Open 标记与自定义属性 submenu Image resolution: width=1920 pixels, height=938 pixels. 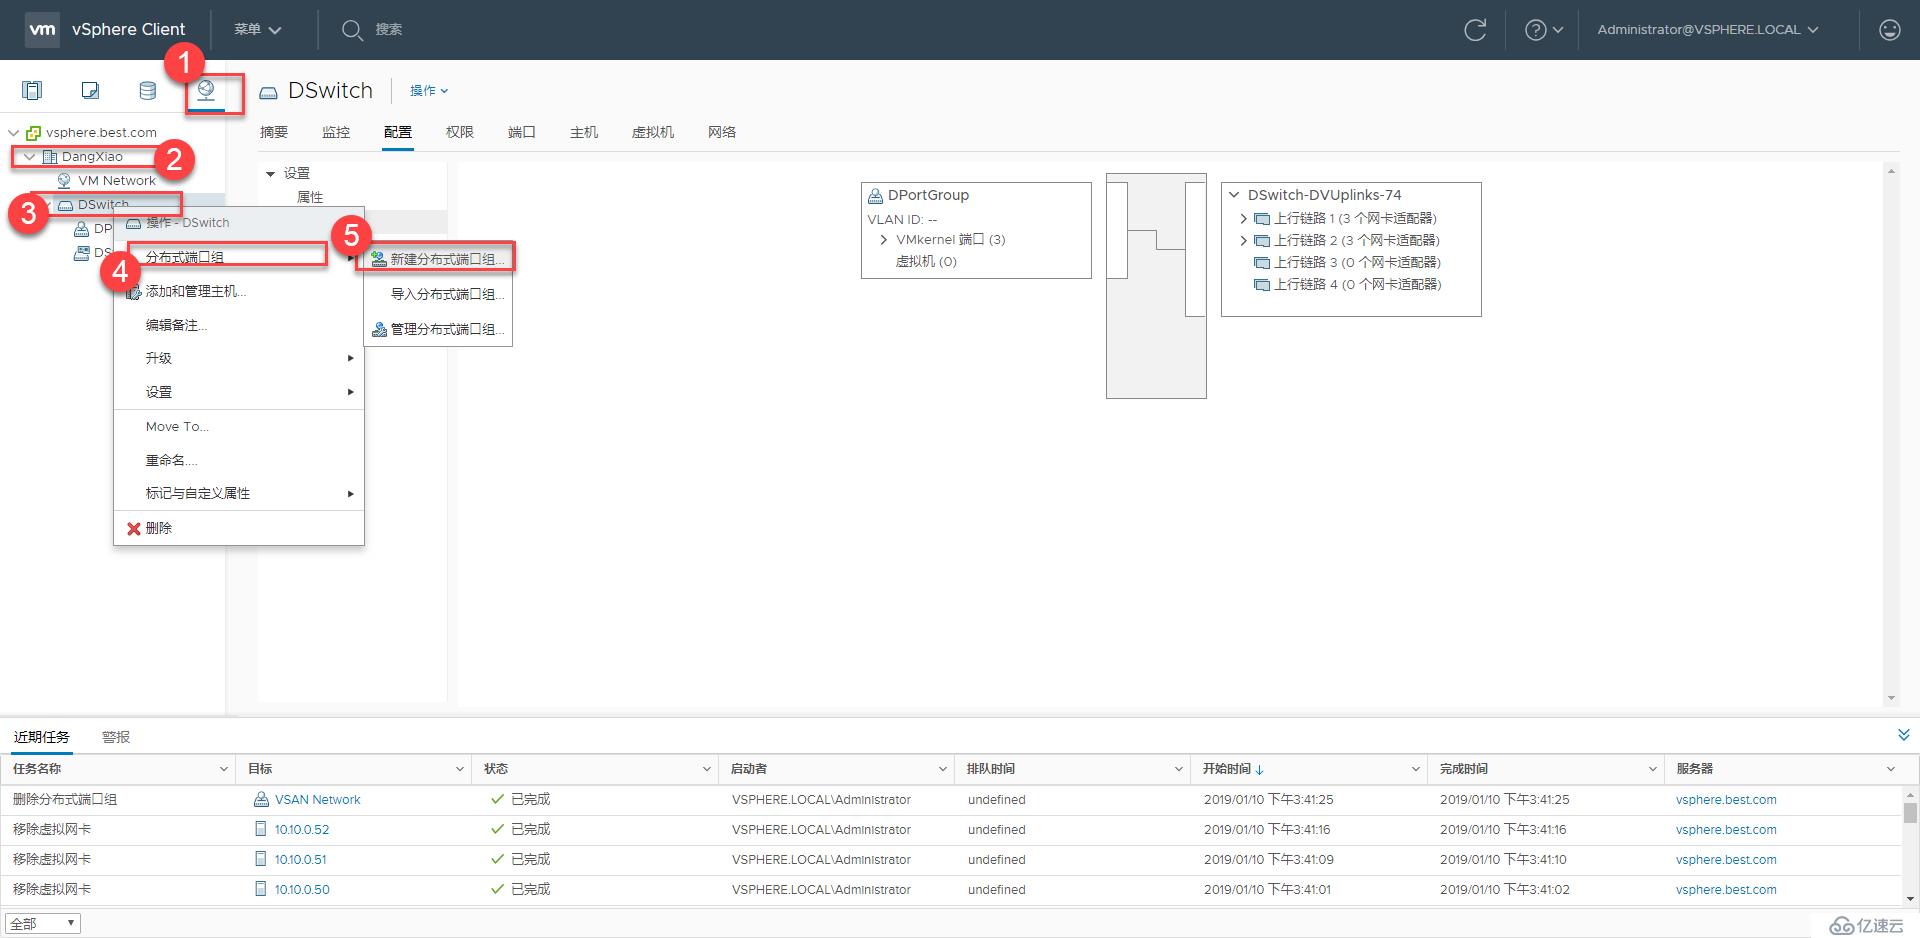(x=239, y=493)
